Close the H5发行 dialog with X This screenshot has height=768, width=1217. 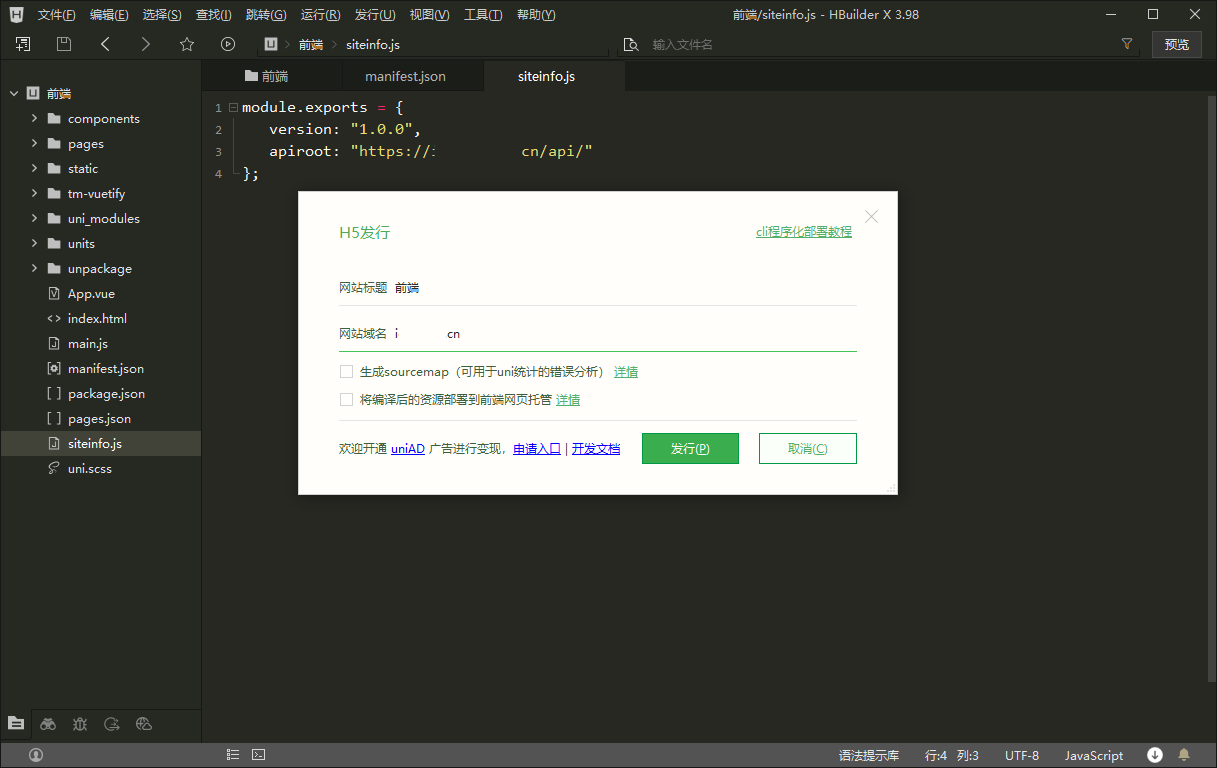point(871,216)
